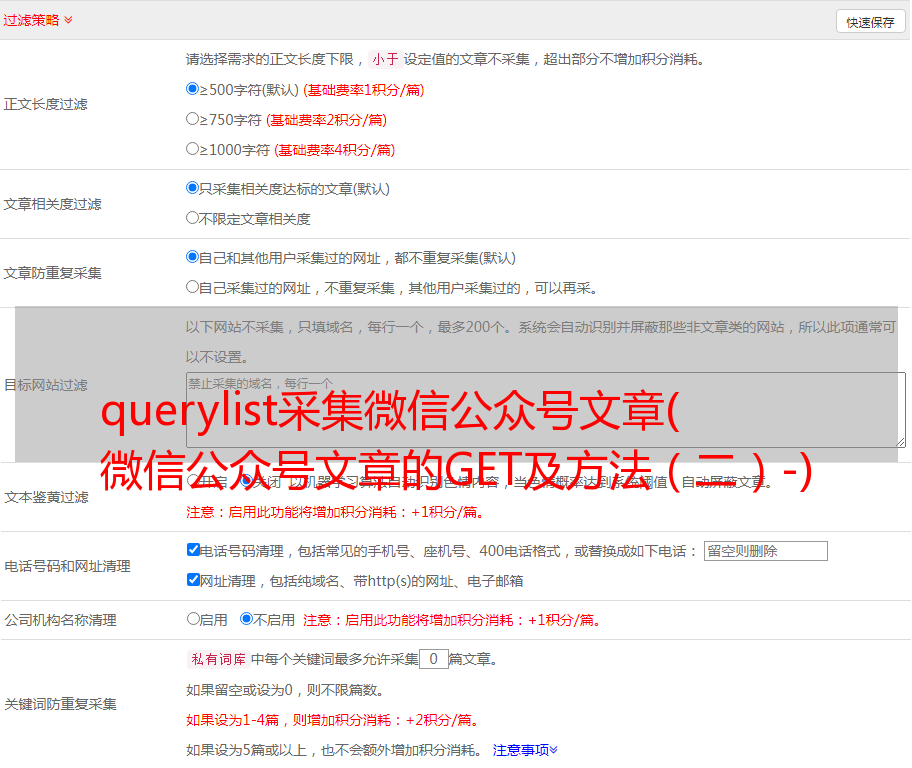Click the 快速保存 button
Viewport: 912px width, 768px height.
click(x=870, y=22)
